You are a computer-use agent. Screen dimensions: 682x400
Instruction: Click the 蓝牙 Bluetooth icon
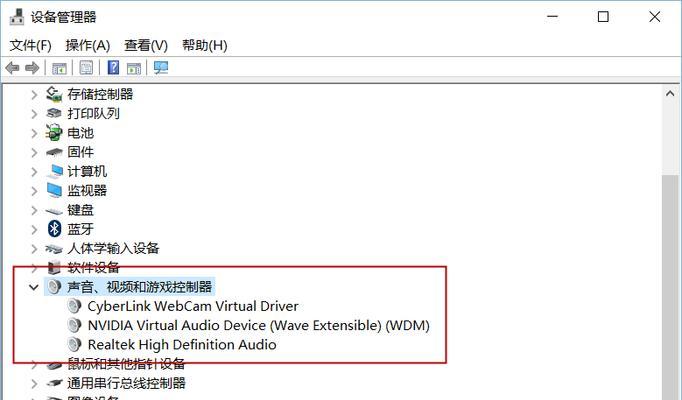(x=54, y=228)
